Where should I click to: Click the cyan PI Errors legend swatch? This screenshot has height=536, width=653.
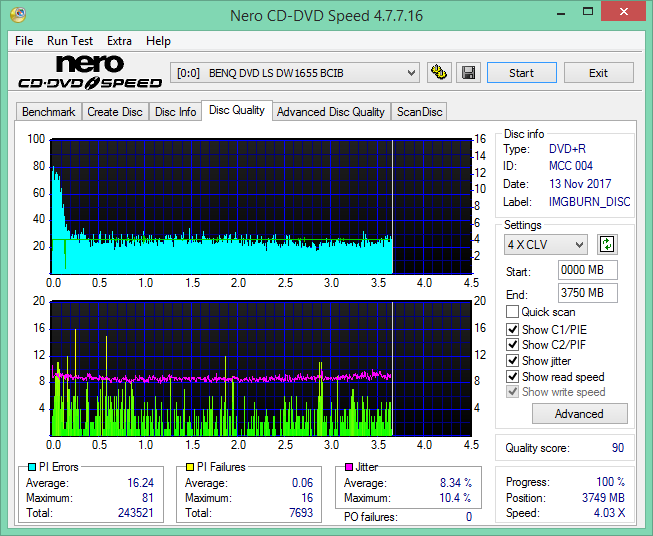[32, 467]
